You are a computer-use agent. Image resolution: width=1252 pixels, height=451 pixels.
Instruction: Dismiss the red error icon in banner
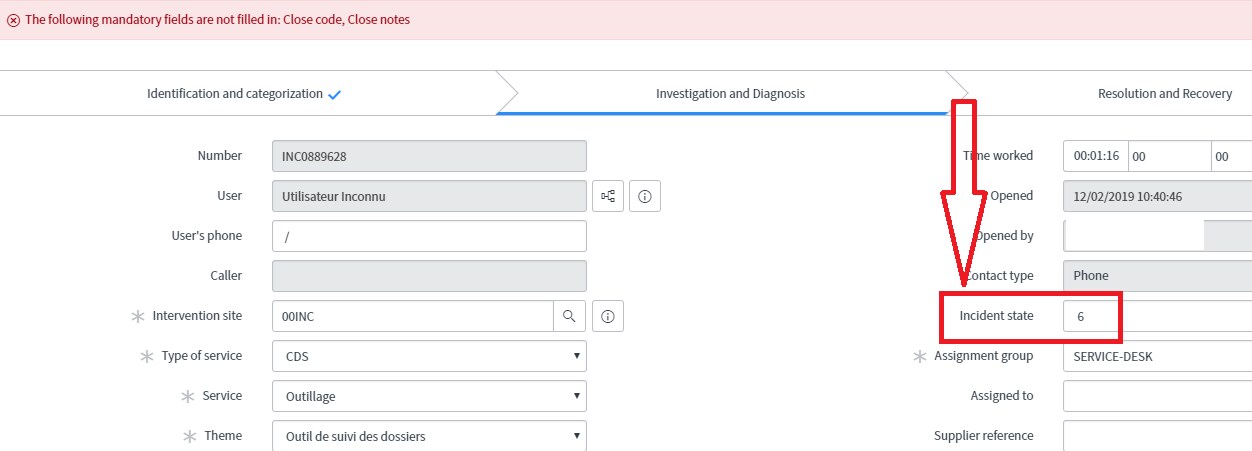tap(13, 20)
